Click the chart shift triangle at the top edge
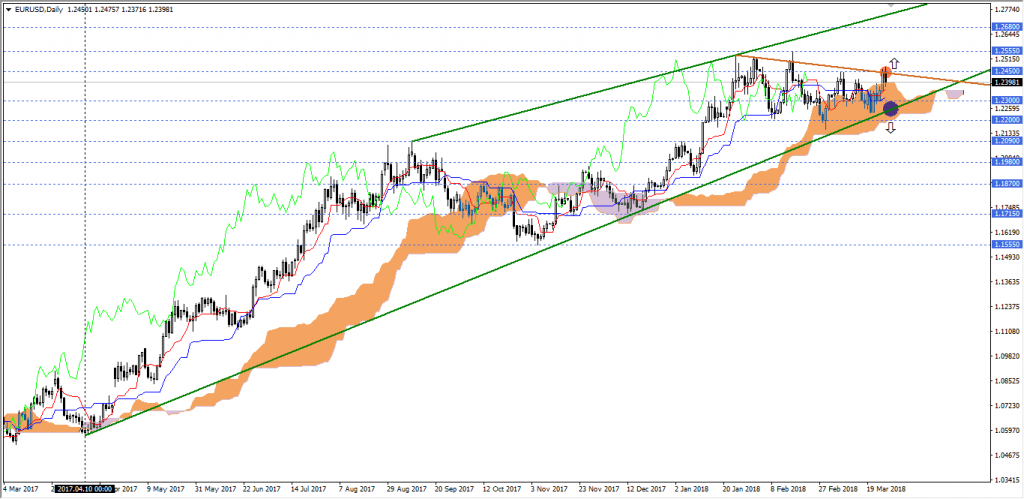This screenshot has width=1024, height=499. coord(891,4)
